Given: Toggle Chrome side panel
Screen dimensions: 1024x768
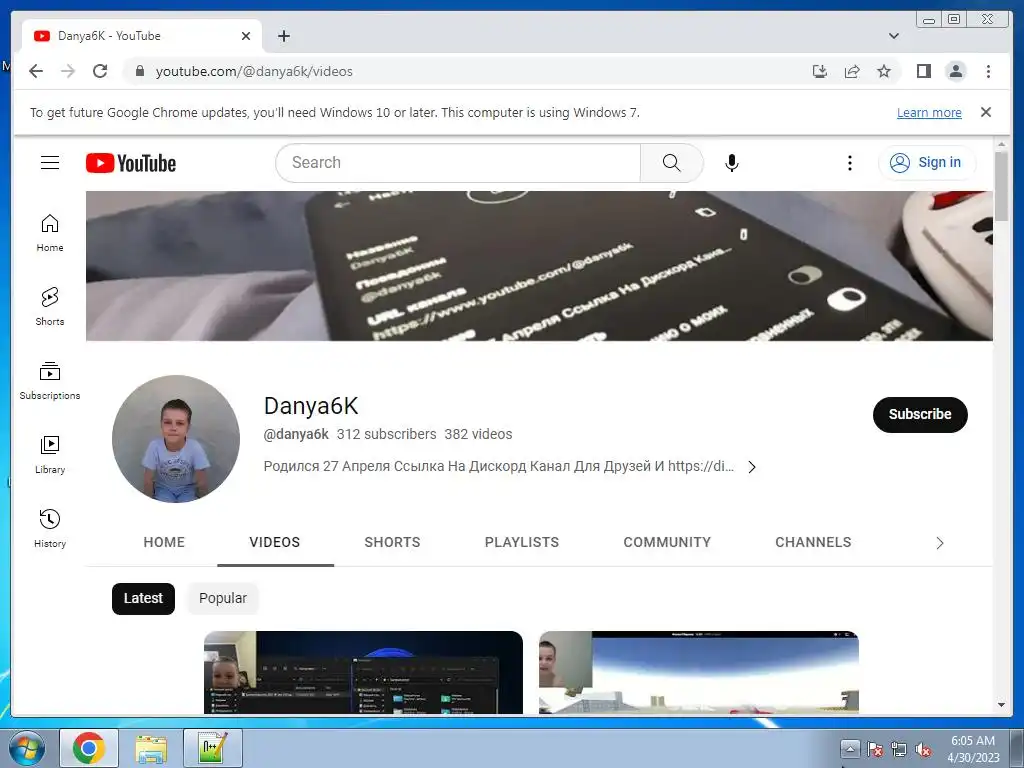Looking at the screenshot, I should tap(923, 71).
